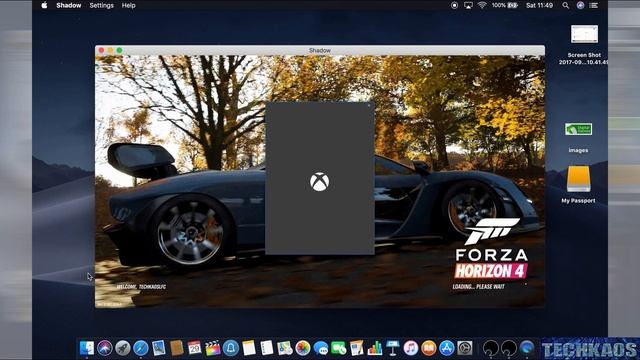Open the Help menu
This screenshot has height=360, width=640.
coord(129,5)
